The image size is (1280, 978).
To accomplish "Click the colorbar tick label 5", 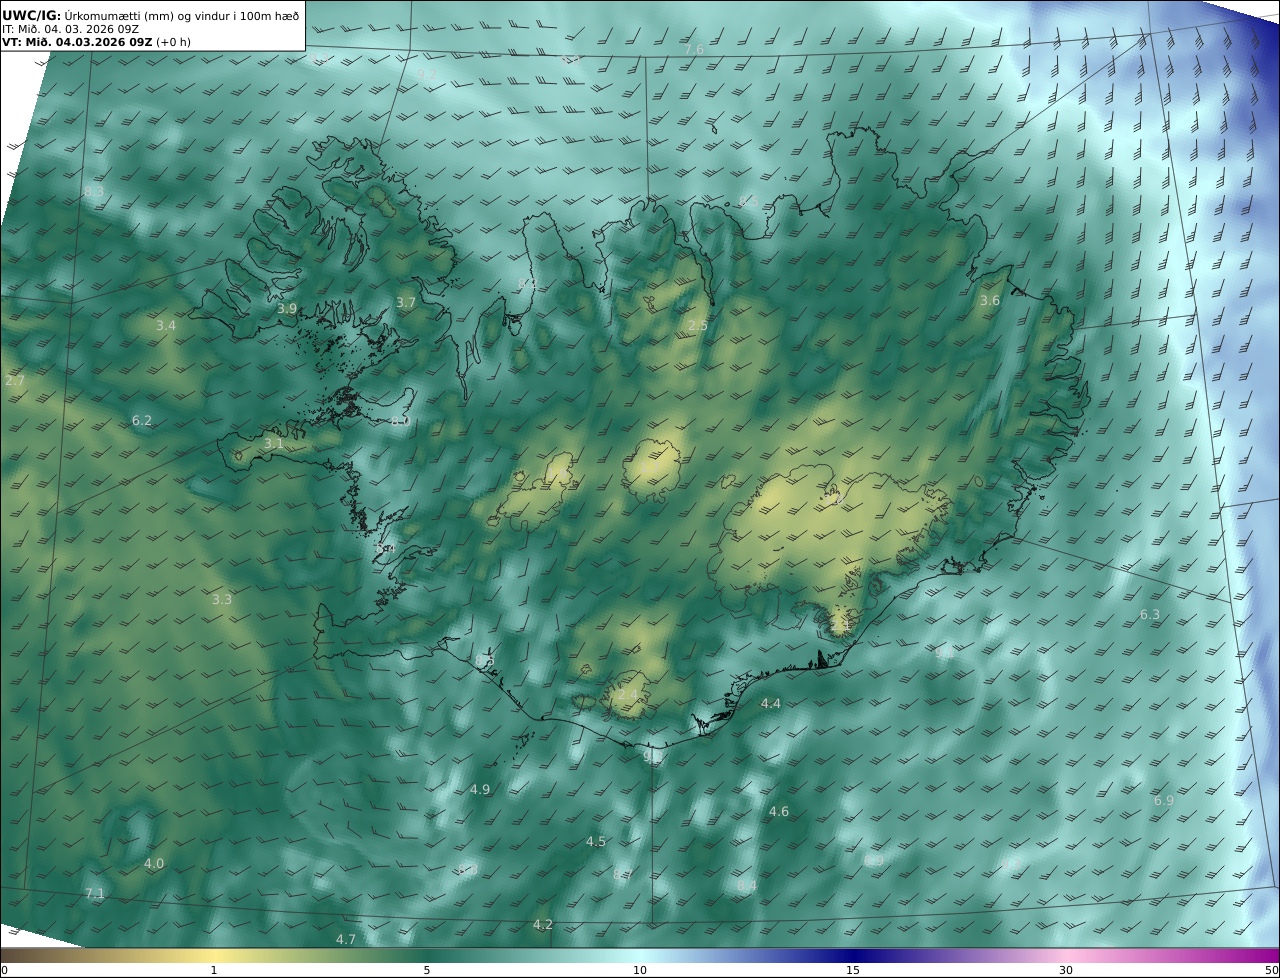I will (427, 970).
